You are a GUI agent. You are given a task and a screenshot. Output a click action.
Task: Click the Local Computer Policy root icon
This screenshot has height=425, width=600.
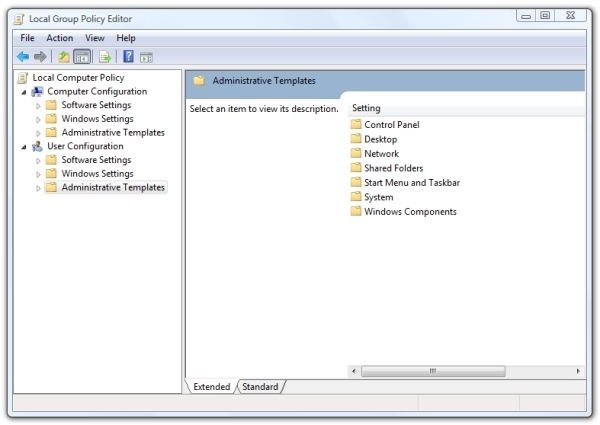[x=23, y=78]
